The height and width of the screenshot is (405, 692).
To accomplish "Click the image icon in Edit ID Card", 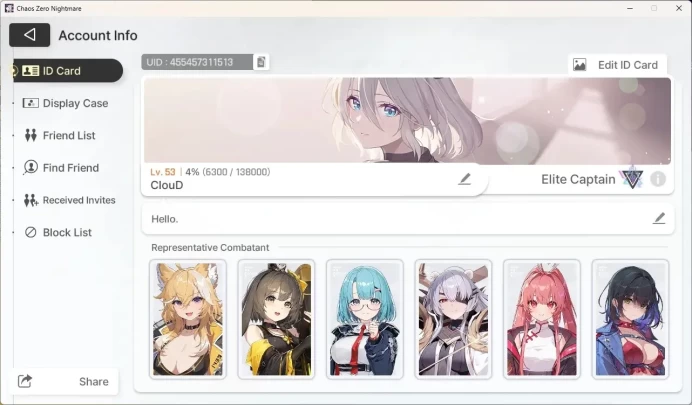I will [x=579, y=65].
